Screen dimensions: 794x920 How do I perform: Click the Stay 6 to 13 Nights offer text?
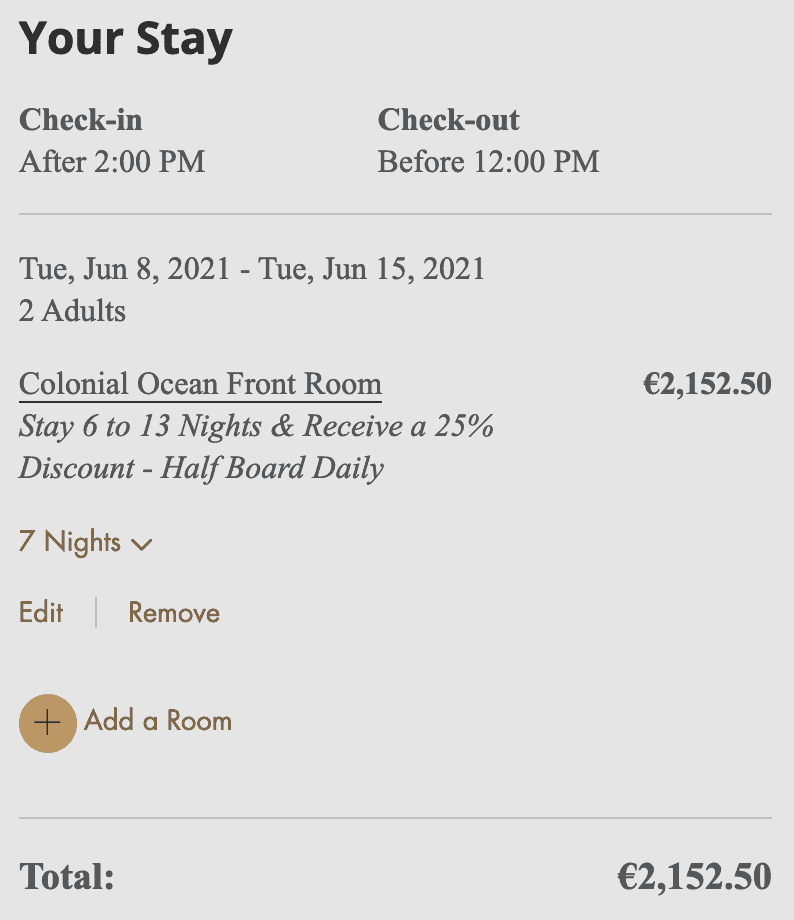coord(256,427)
